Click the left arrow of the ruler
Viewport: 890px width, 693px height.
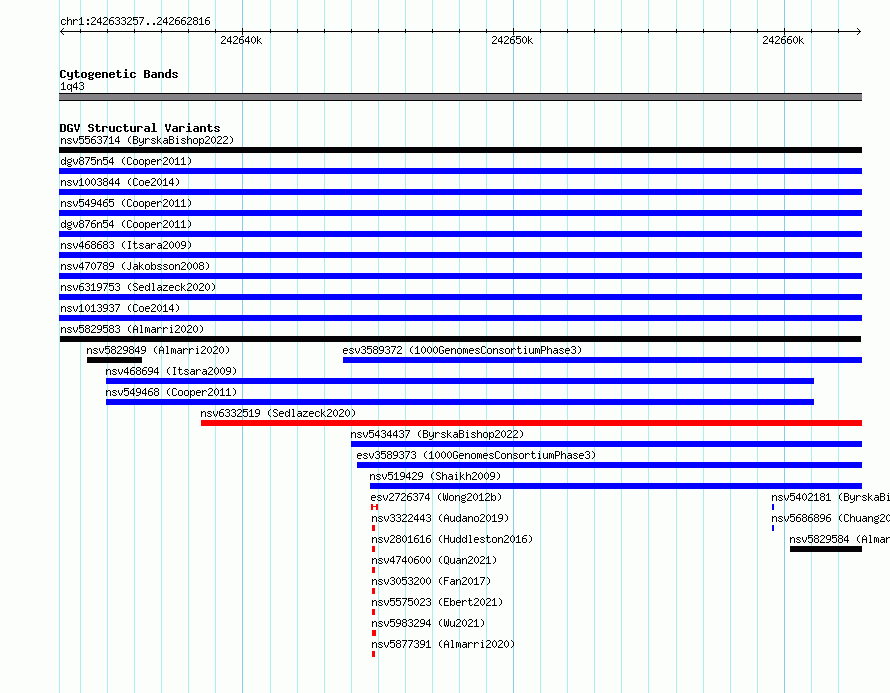[x=62, y=31]
